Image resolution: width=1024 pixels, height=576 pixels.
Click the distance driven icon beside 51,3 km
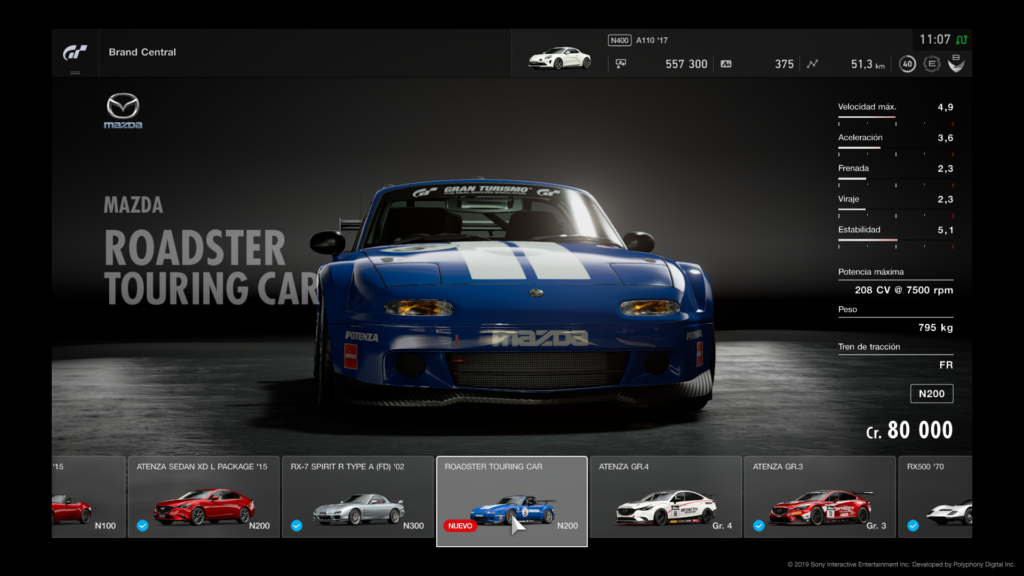(x=812, y=64)
